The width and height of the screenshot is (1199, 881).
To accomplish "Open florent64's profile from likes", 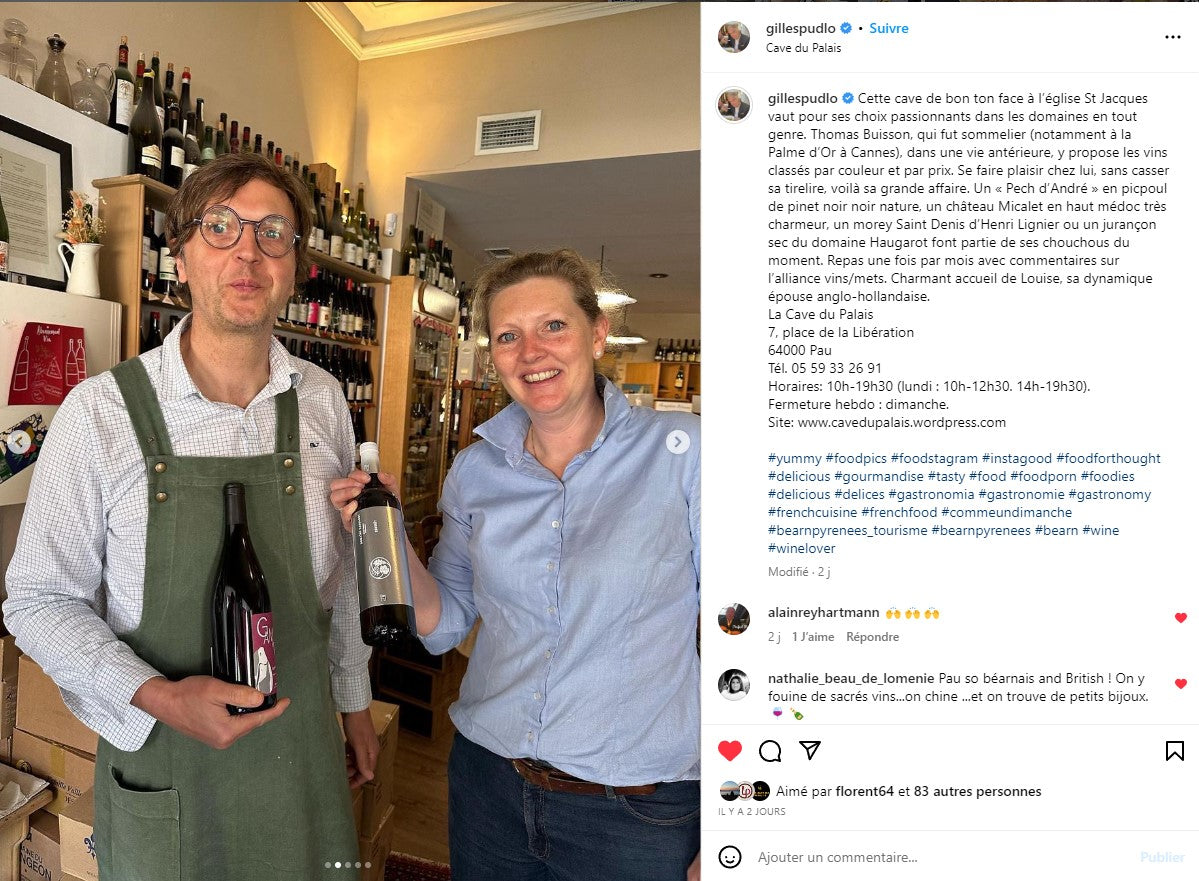I will [x=864, y=792].
